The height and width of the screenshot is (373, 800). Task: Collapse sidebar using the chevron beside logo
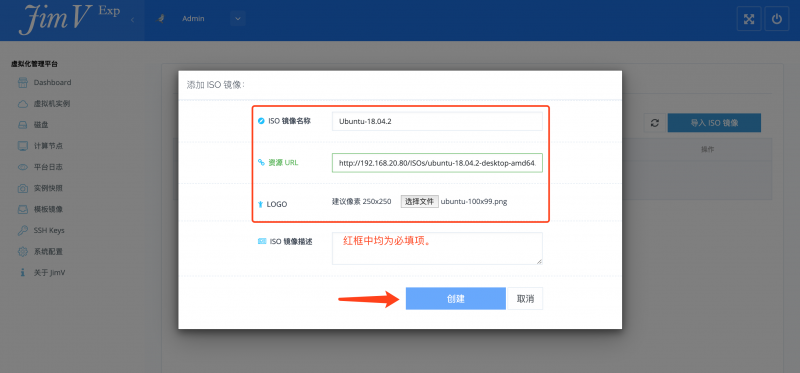point(132,20)
